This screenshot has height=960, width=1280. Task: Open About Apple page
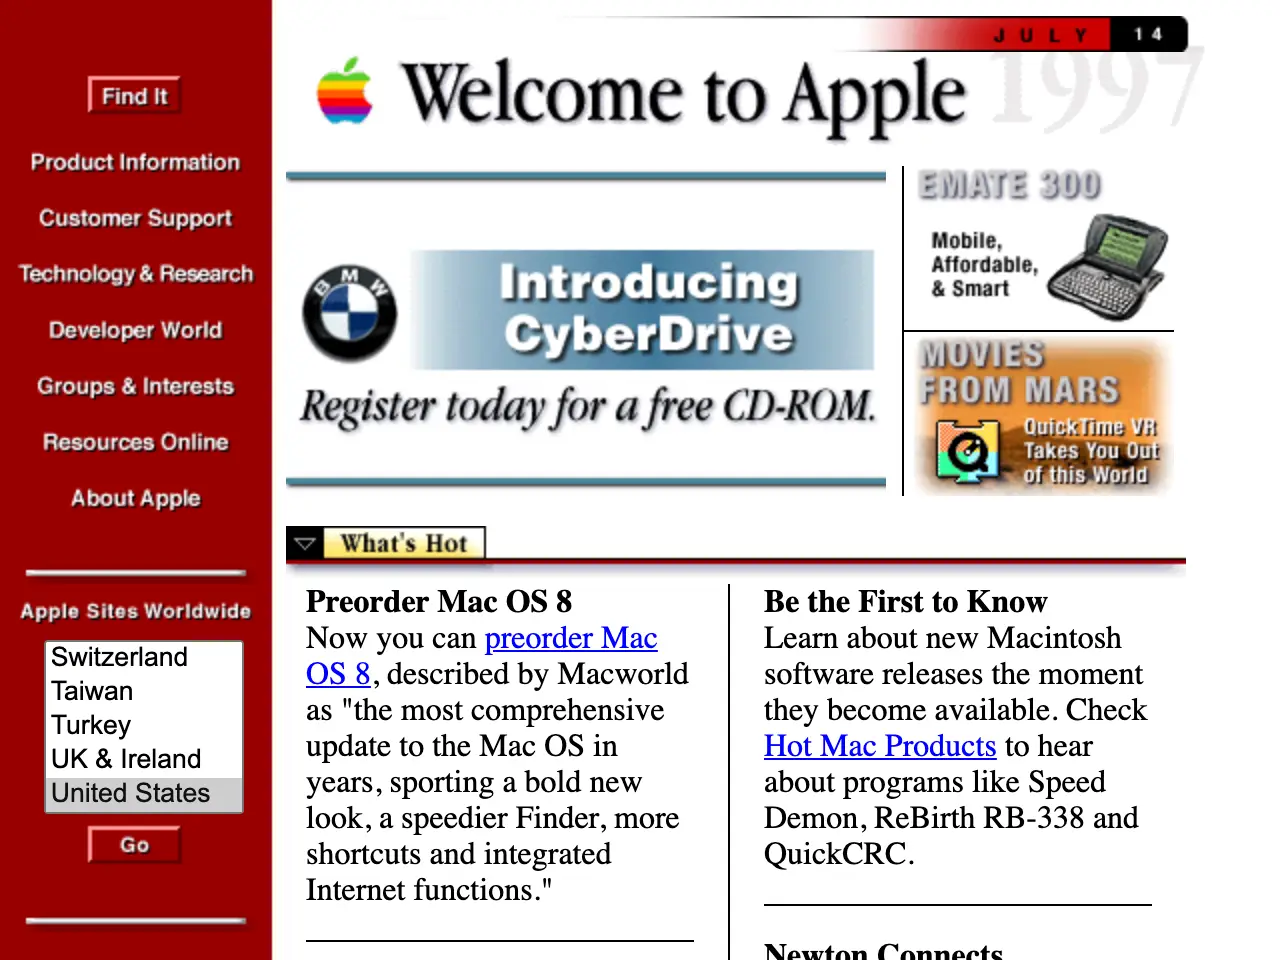(x=135, y=498)
